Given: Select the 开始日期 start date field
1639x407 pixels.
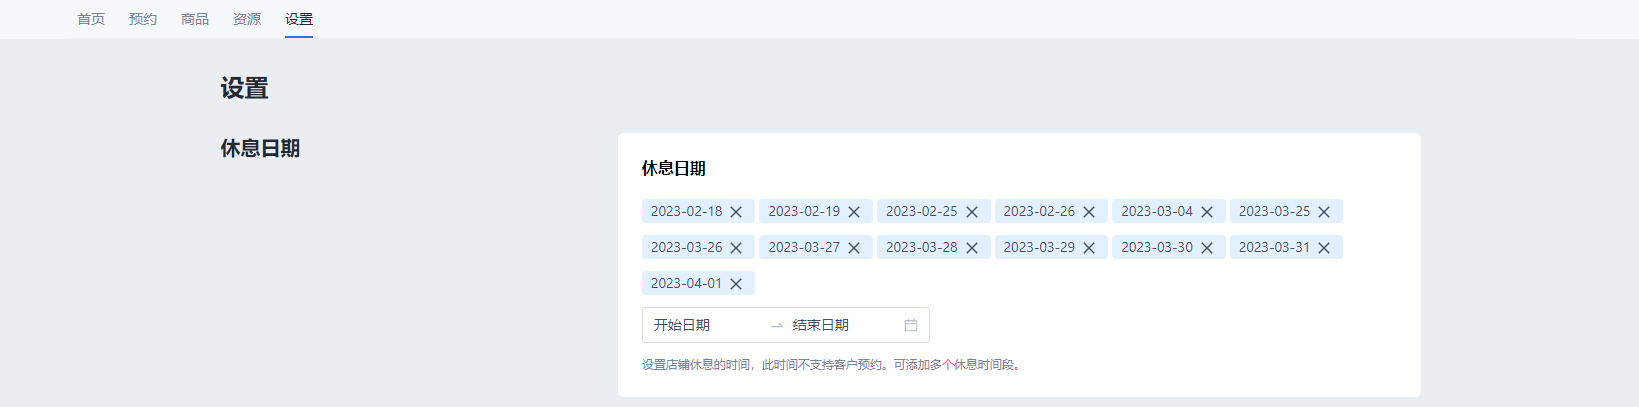Looking at the screenshot, I should point(706,325).
